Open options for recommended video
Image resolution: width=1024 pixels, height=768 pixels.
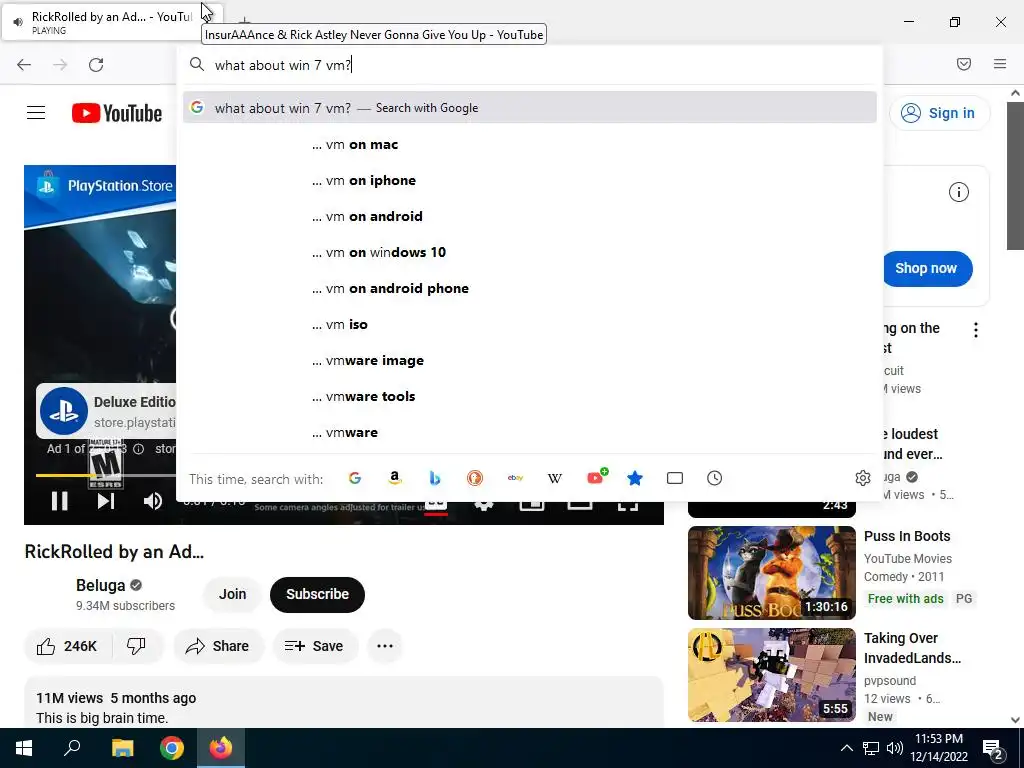point(976,330)
